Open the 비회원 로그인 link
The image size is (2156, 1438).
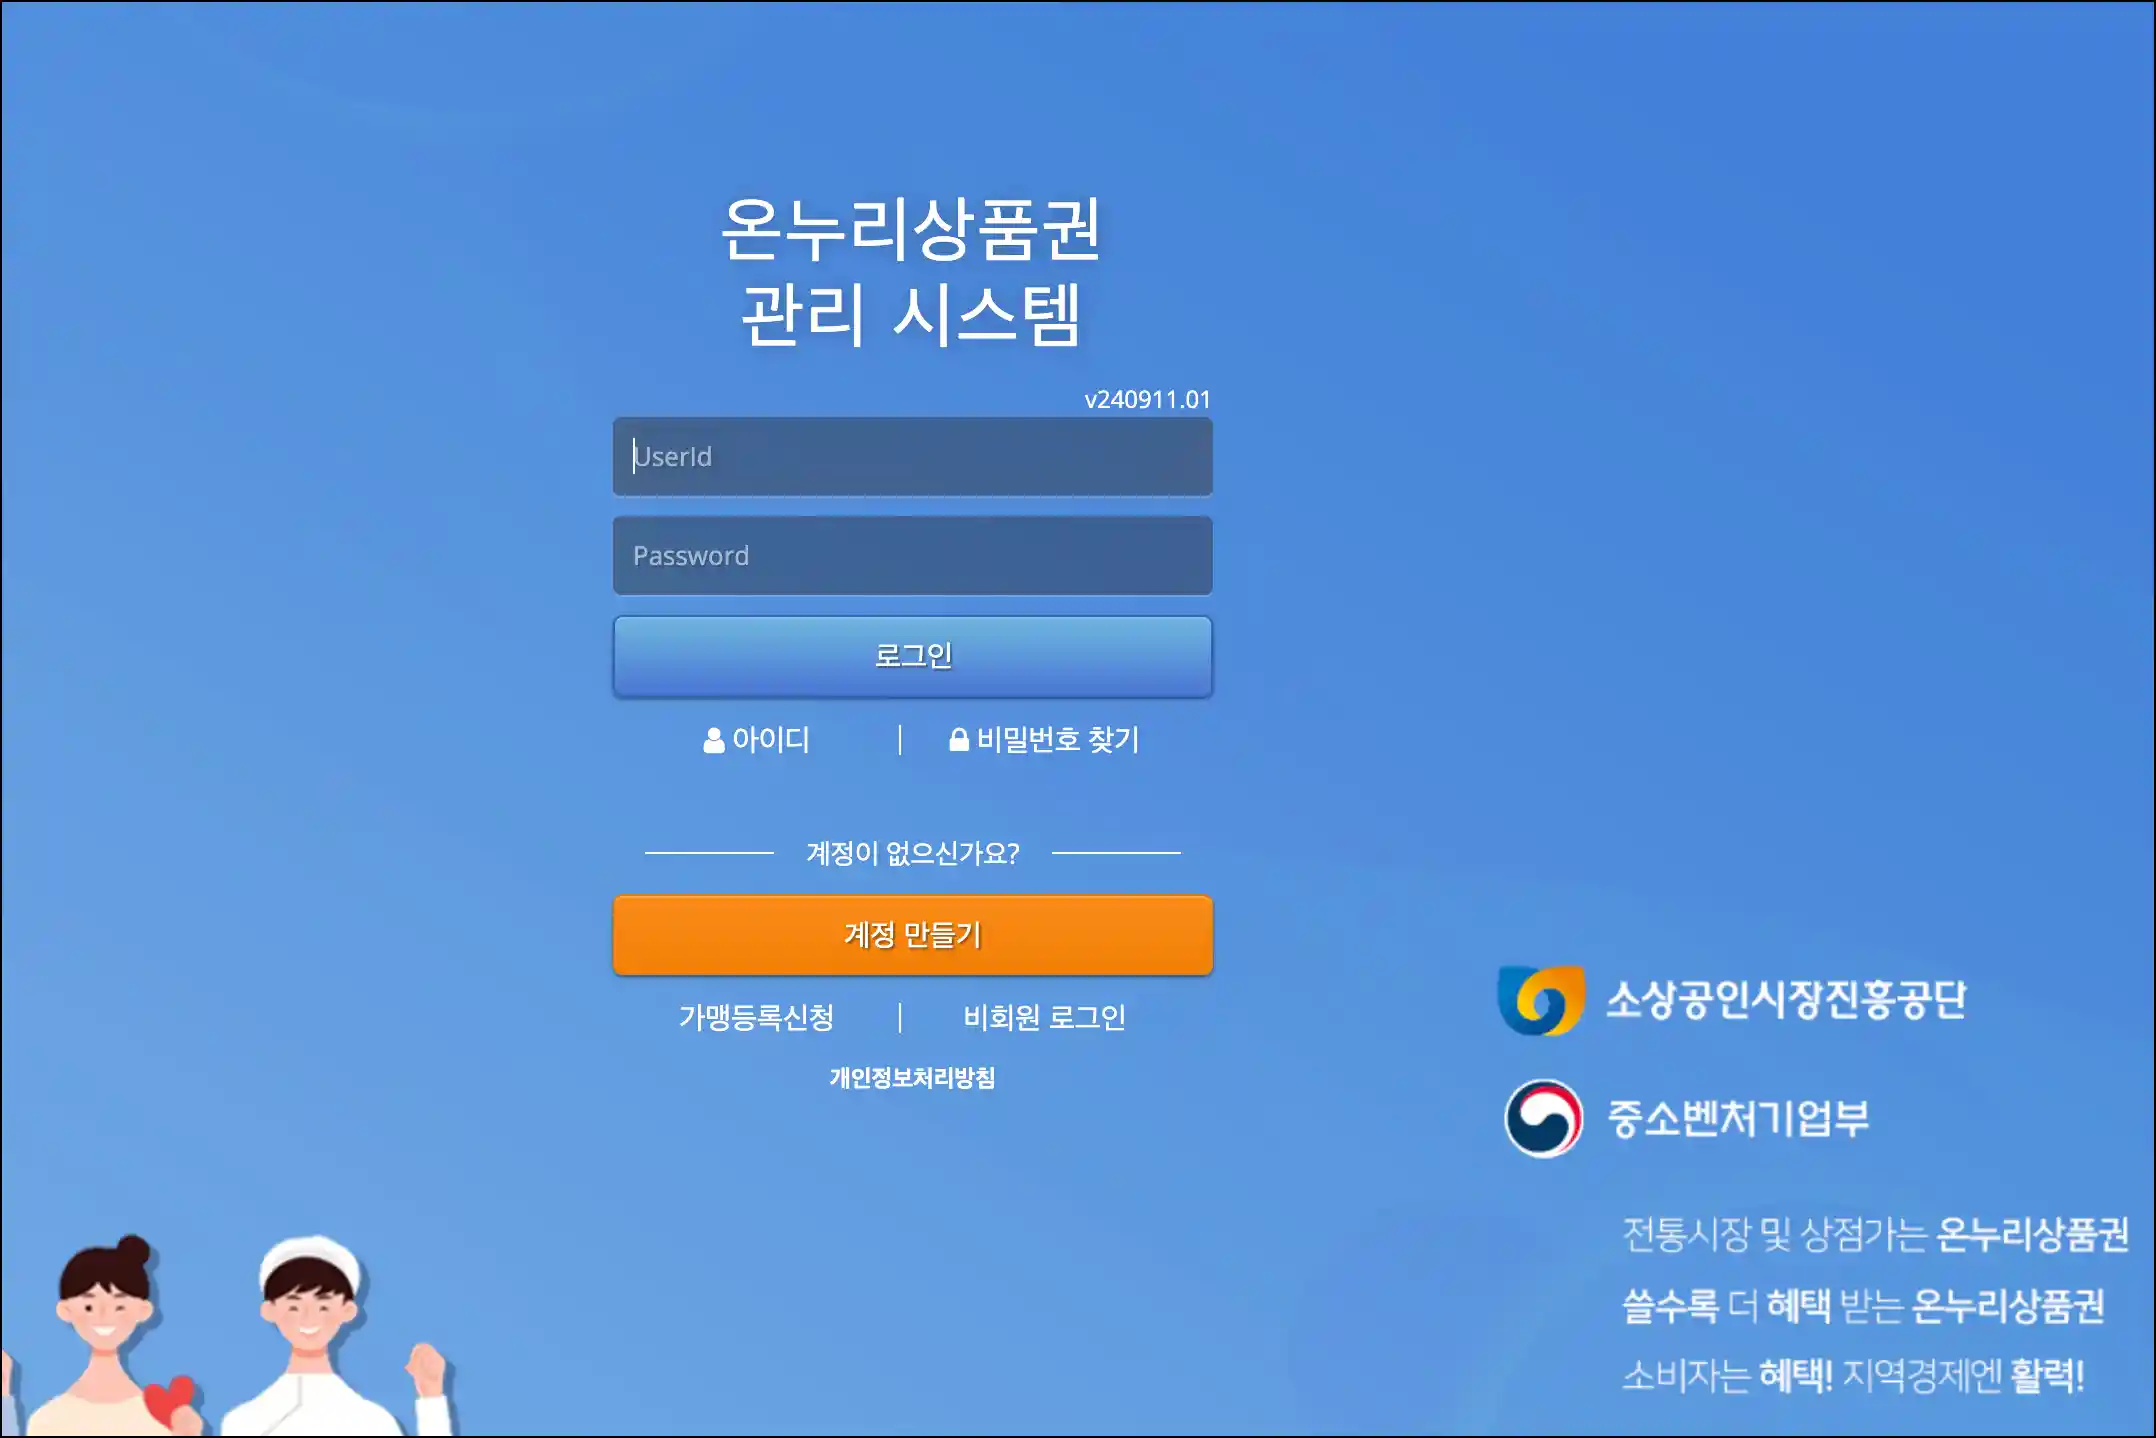1044,1018
